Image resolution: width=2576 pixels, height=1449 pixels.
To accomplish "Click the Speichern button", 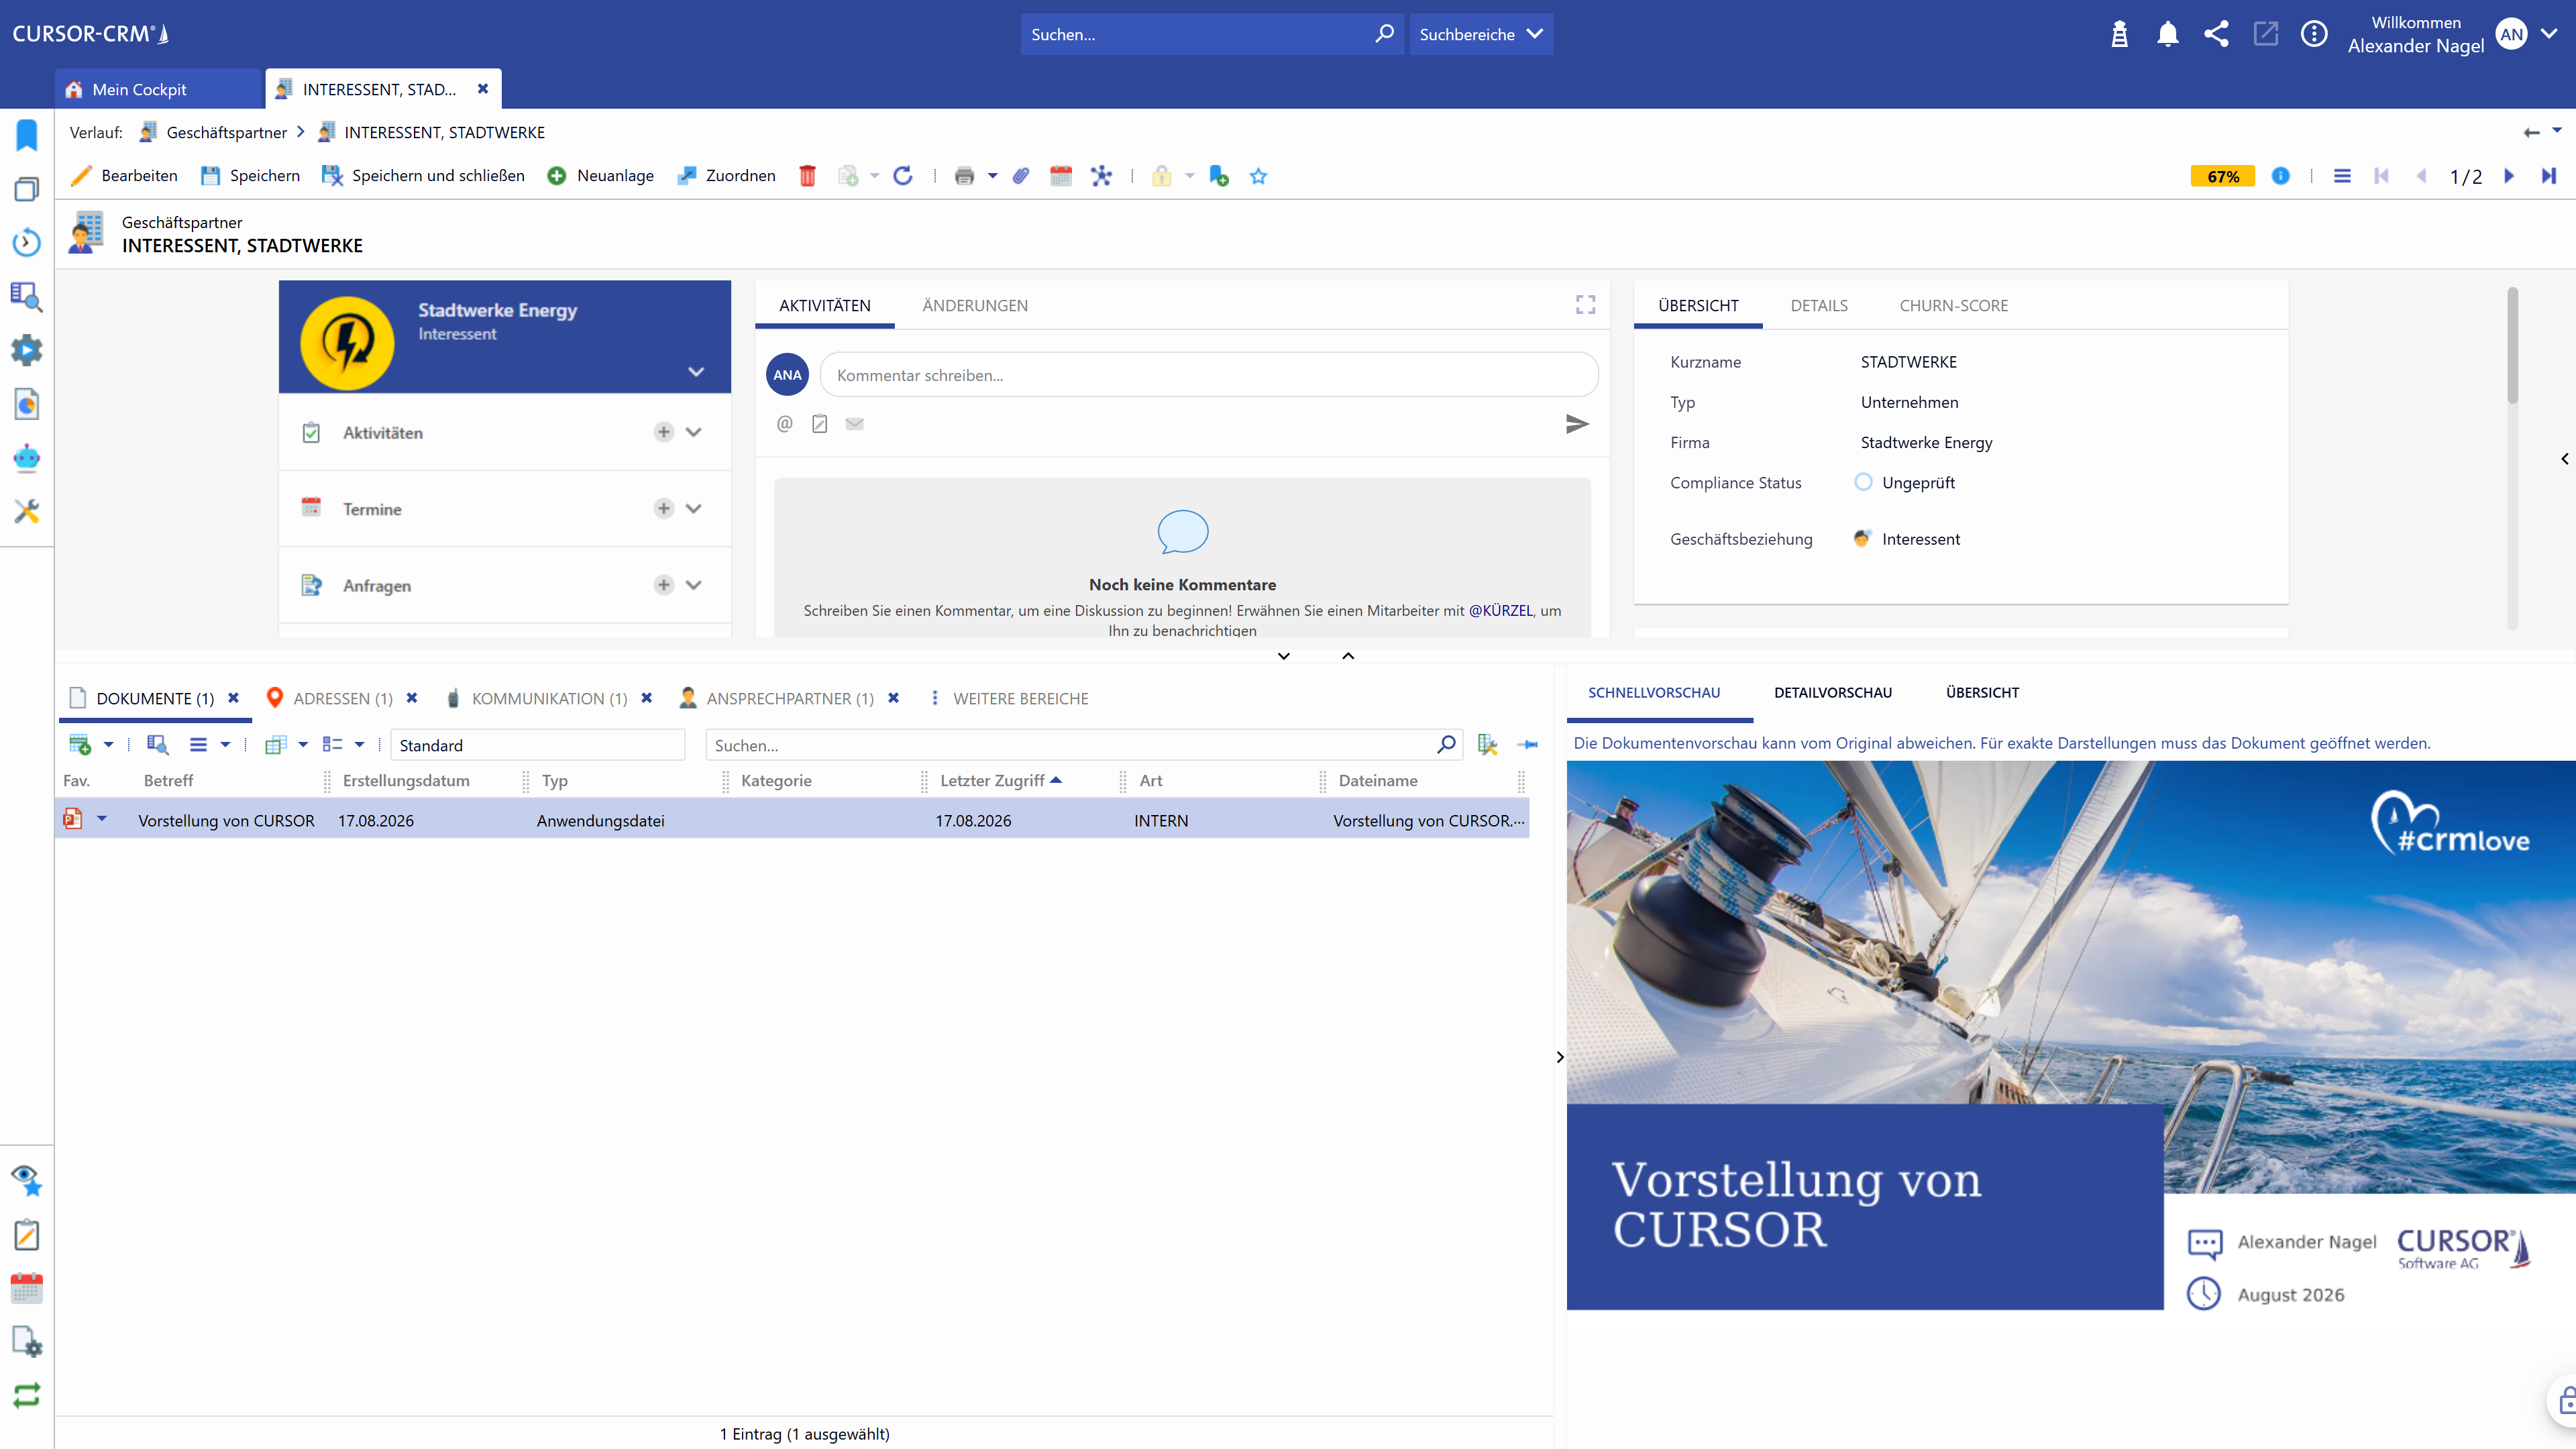I will [x=250, y=176].
